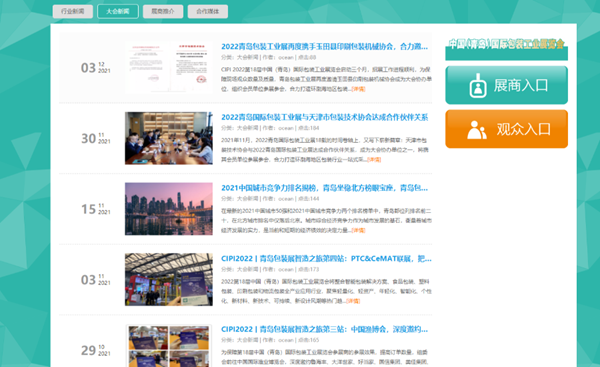
Task: Open the 中国(青岛)国际包装工业展览会 banner
Action: pyautogui.click(x=506, y=48)
